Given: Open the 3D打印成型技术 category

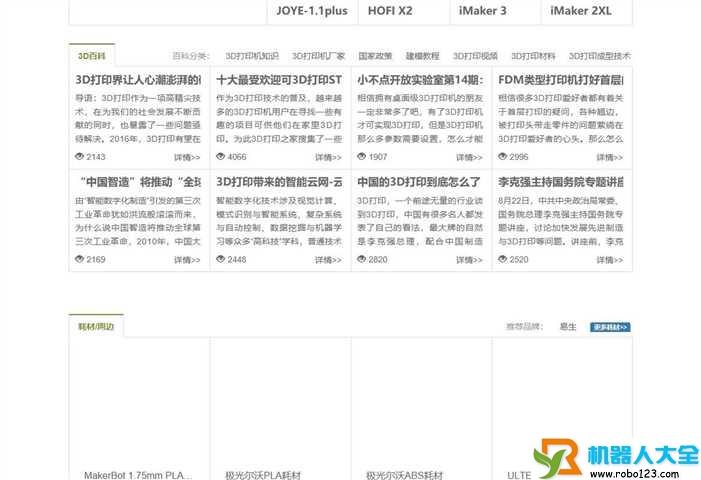Looking at the screenshot, I should [600, 56].
